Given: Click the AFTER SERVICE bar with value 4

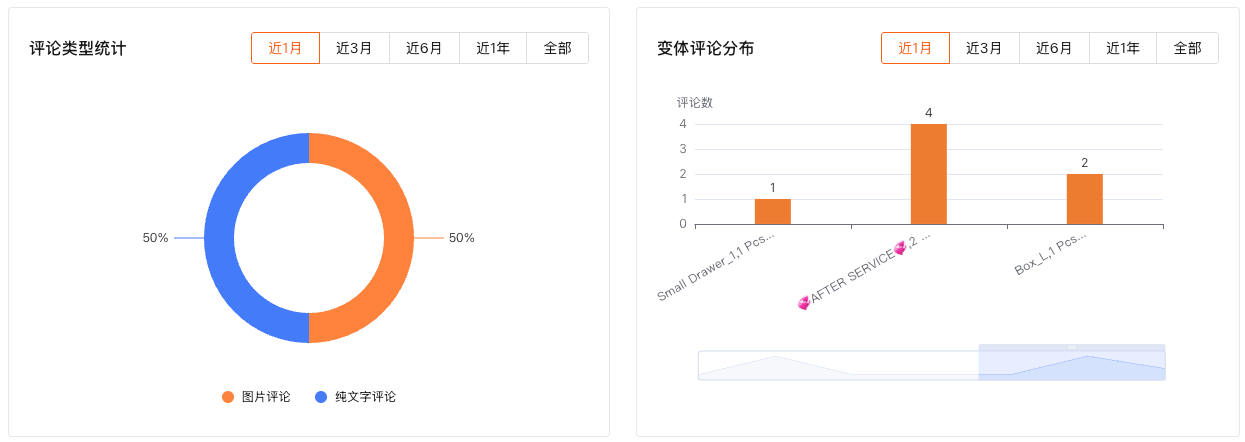Looking at the screenshot, I should click(929, 174).
